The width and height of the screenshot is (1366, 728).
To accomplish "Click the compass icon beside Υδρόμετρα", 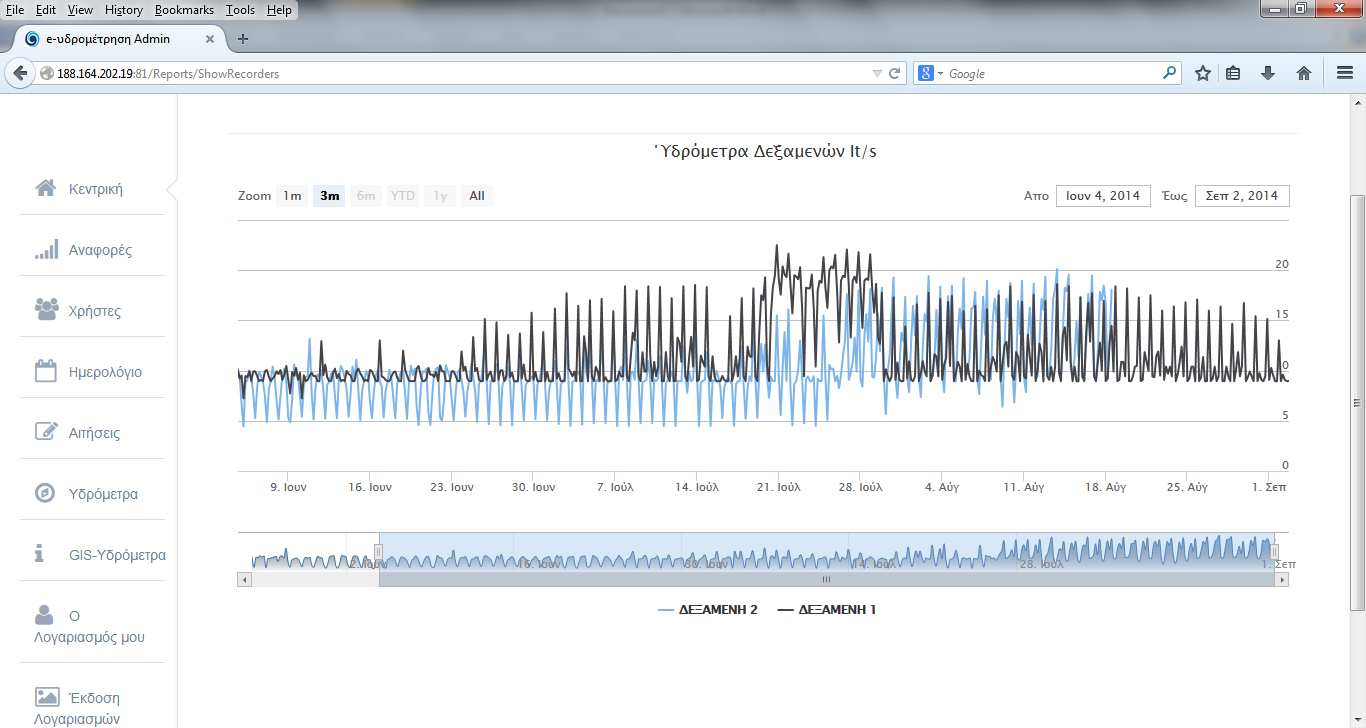I will click(46, 493).
